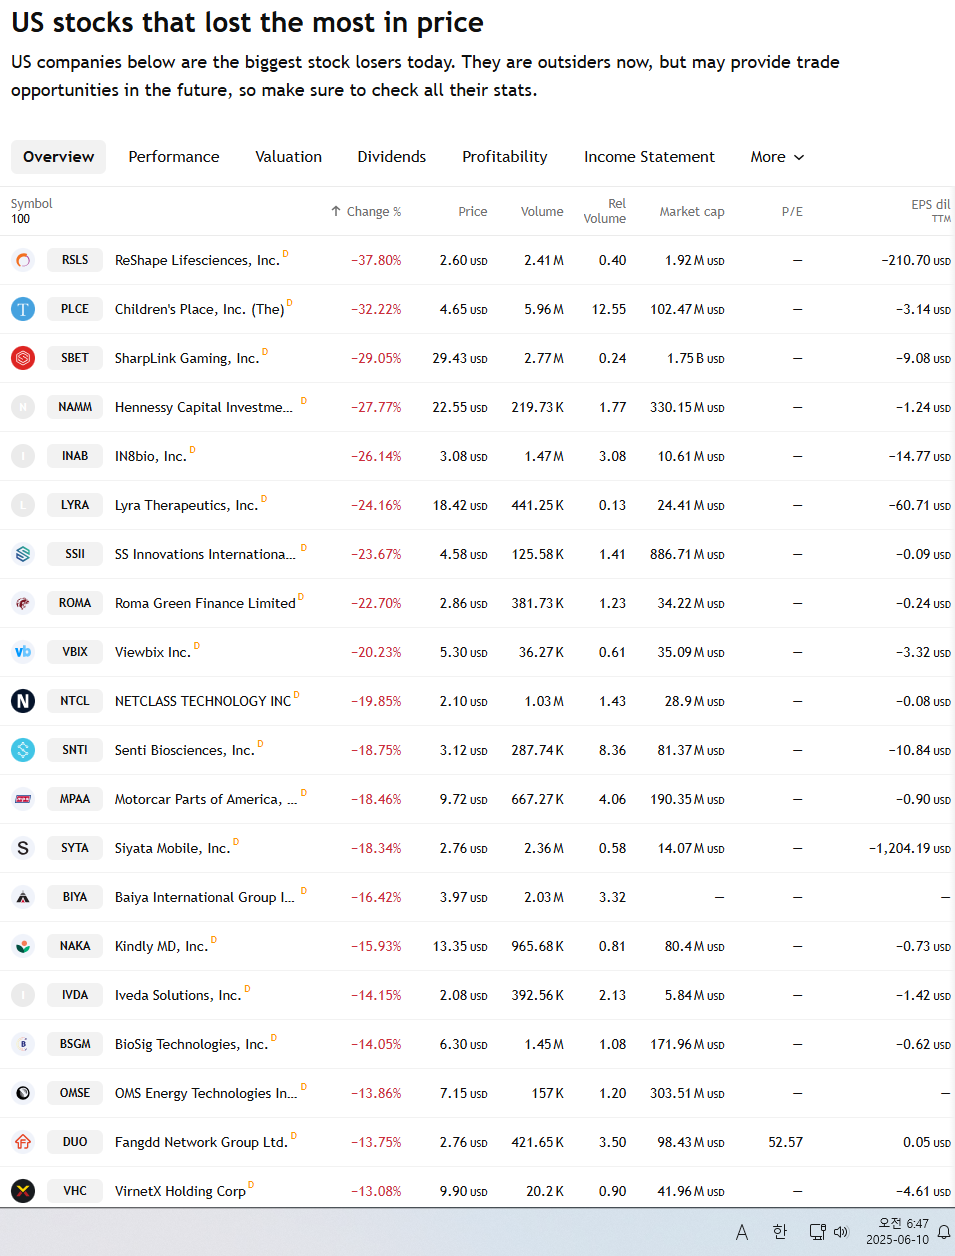The width and height of the screenshot is (955, 1256).
Task: Open the SSII ticker link
Action: click(x=75, y=554)
